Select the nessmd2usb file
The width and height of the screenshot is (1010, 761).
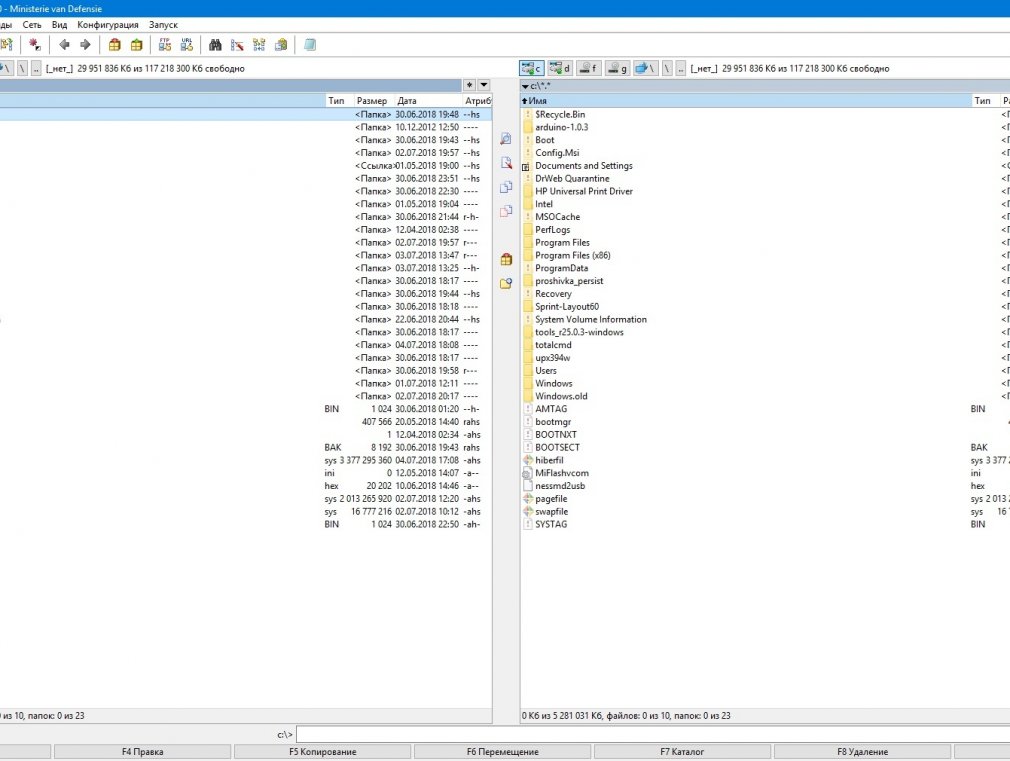[560, 486]
